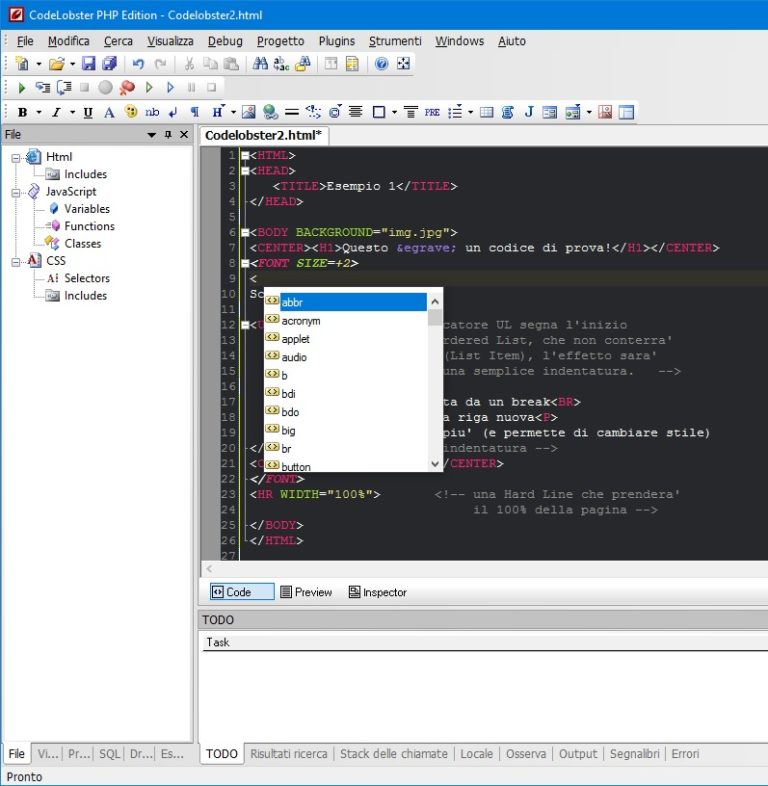Open the Inspector view
Viewport: 768px width, 786px height.
[x=377, y=592]
